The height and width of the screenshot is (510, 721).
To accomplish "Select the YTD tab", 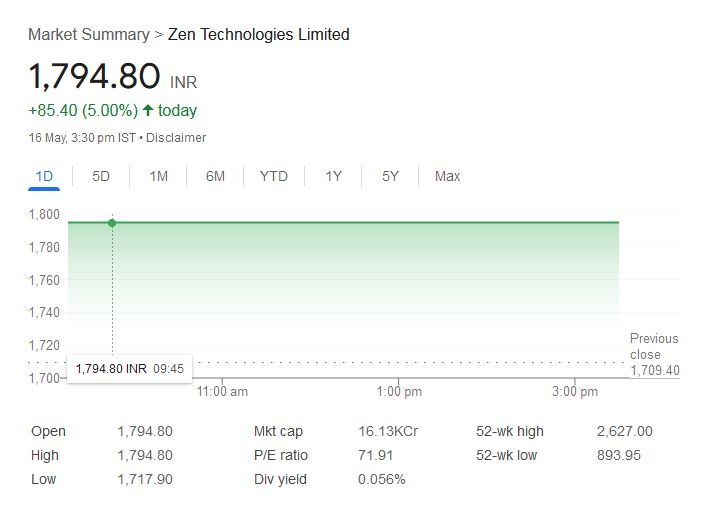I will 274,176.
